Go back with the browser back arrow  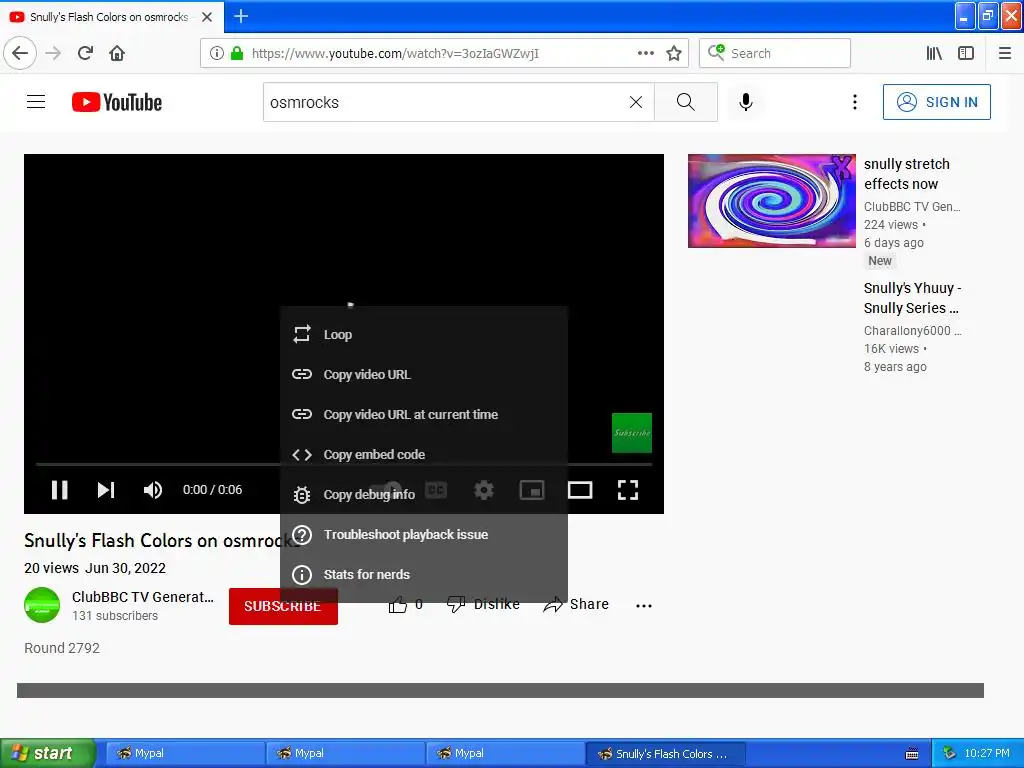coord(20,53)
